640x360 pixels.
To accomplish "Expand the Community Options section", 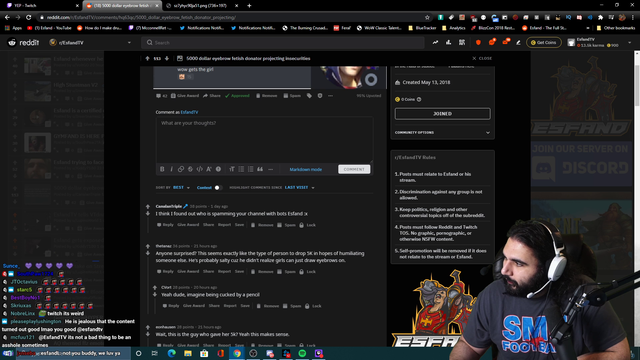I will coord(442,133).
